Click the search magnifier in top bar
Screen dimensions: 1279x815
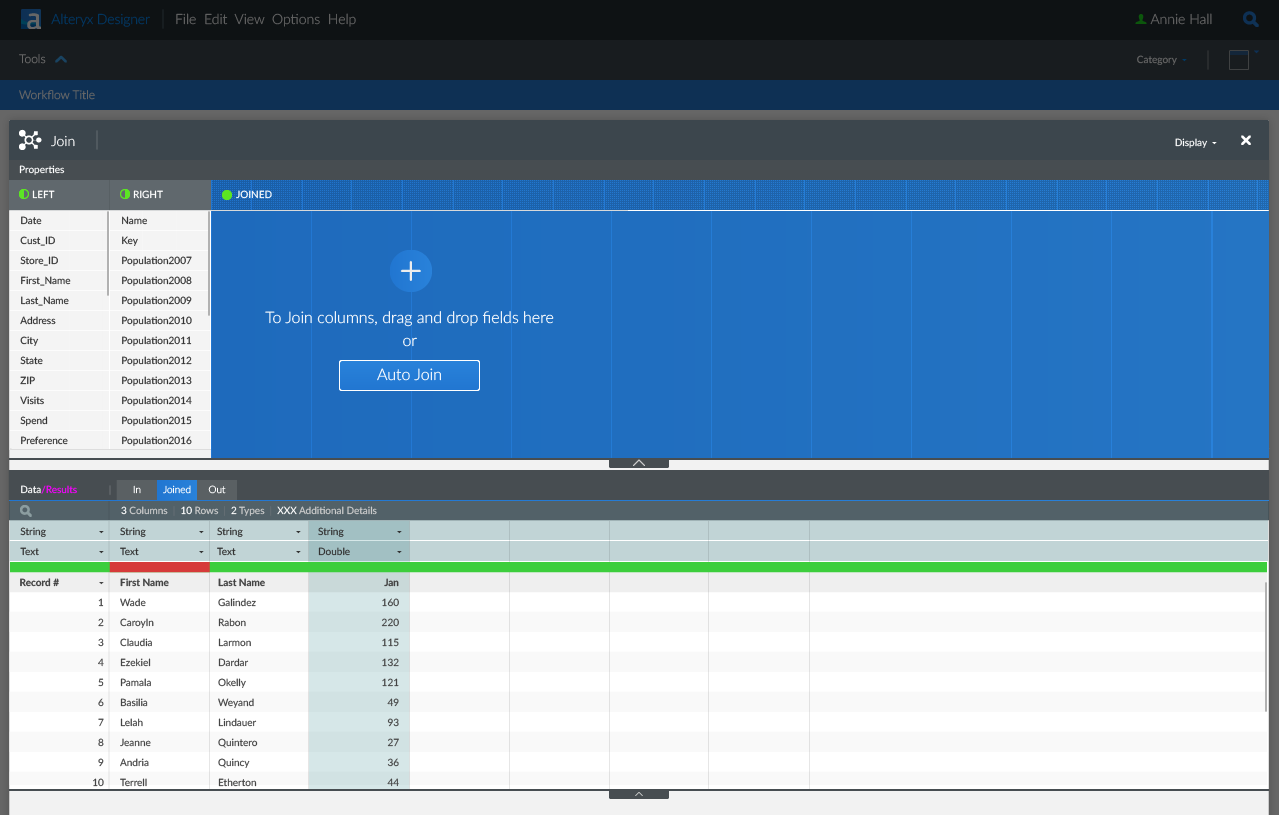(x=1250, y=19)
